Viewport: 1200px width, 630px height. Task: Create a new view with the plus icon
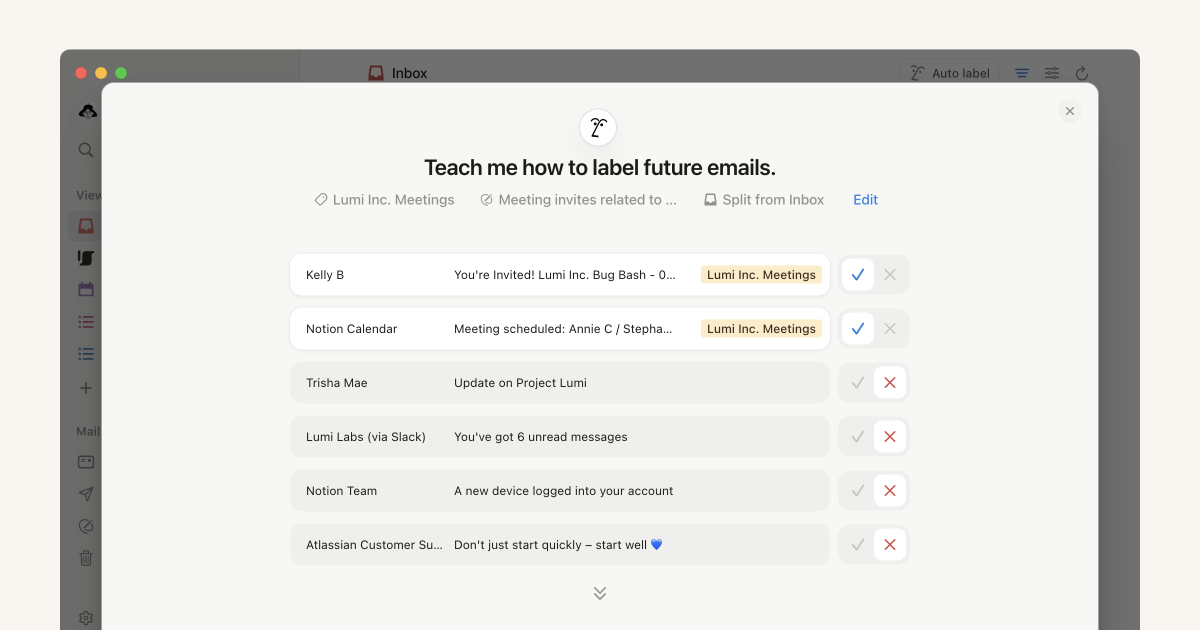tap(86, 389)
